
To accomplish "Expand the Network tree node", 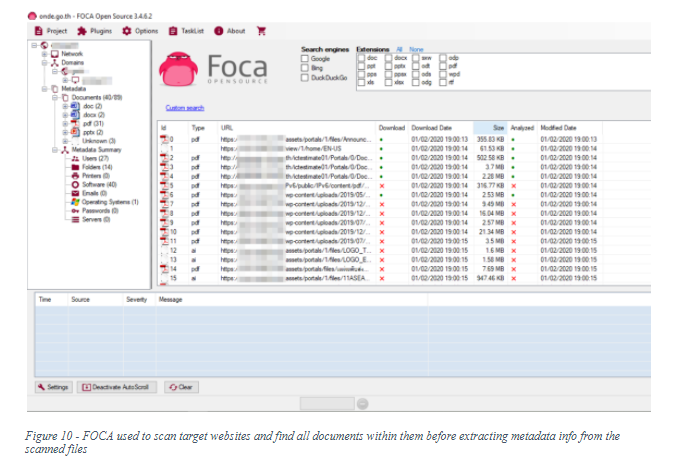I will point(44,54).
